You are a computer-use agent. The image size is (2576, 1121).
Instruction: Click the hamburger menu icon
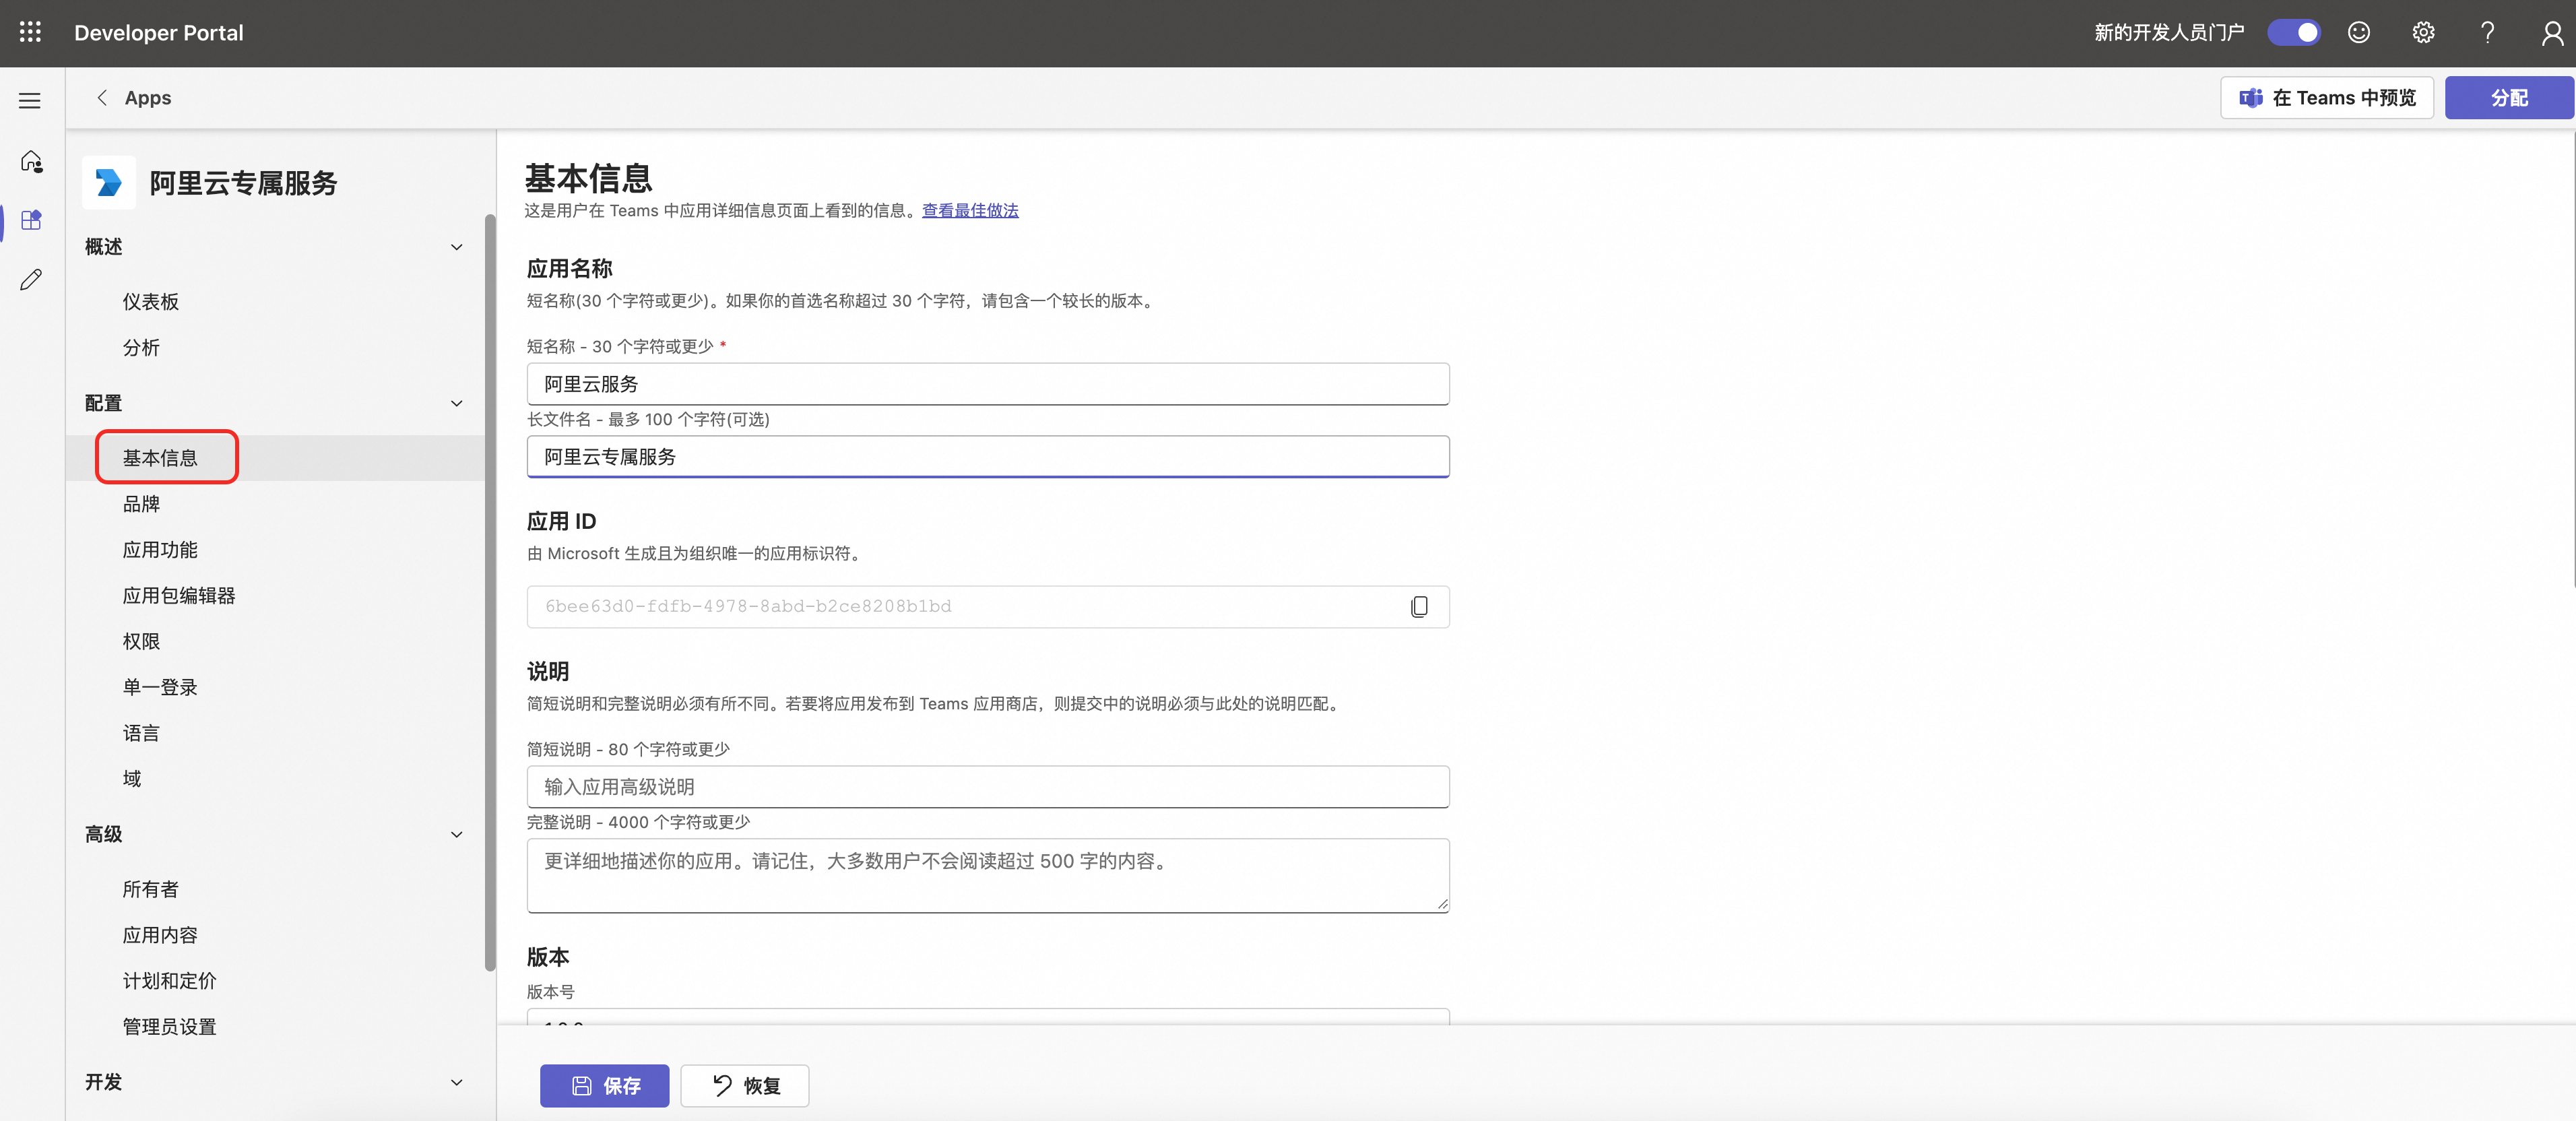click(x=30, y=101)
